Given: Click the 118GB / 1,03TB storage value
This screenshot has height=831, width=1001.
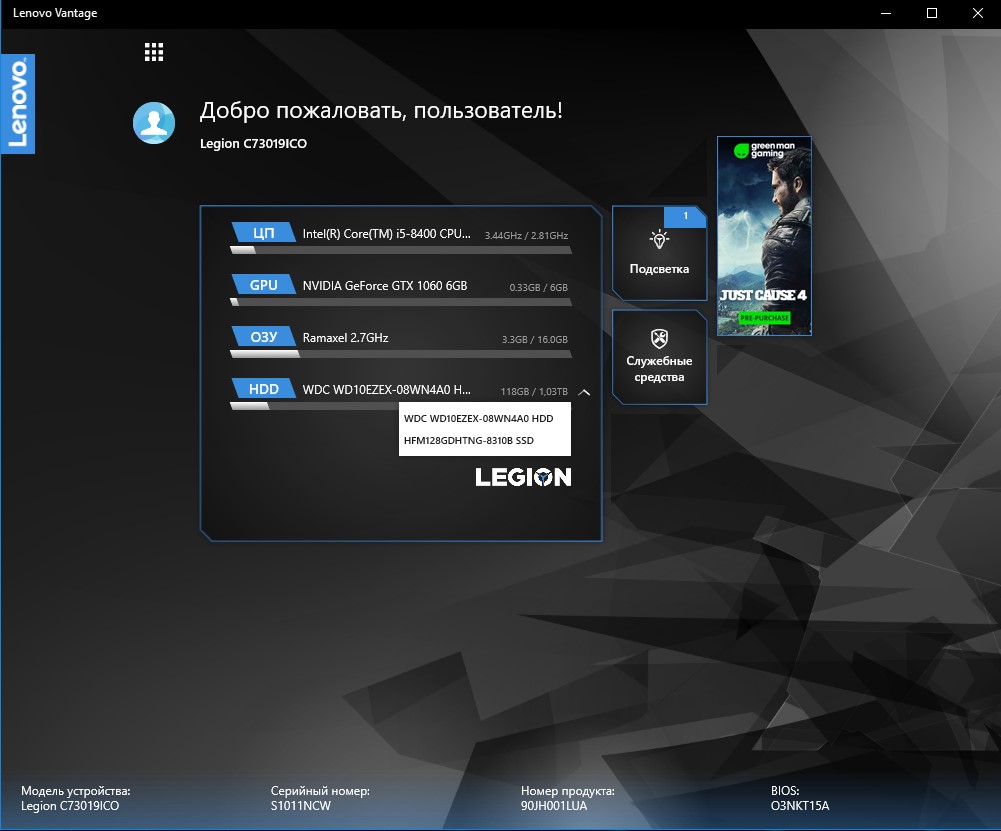Looking at the screenshot, I should point(534,391).
